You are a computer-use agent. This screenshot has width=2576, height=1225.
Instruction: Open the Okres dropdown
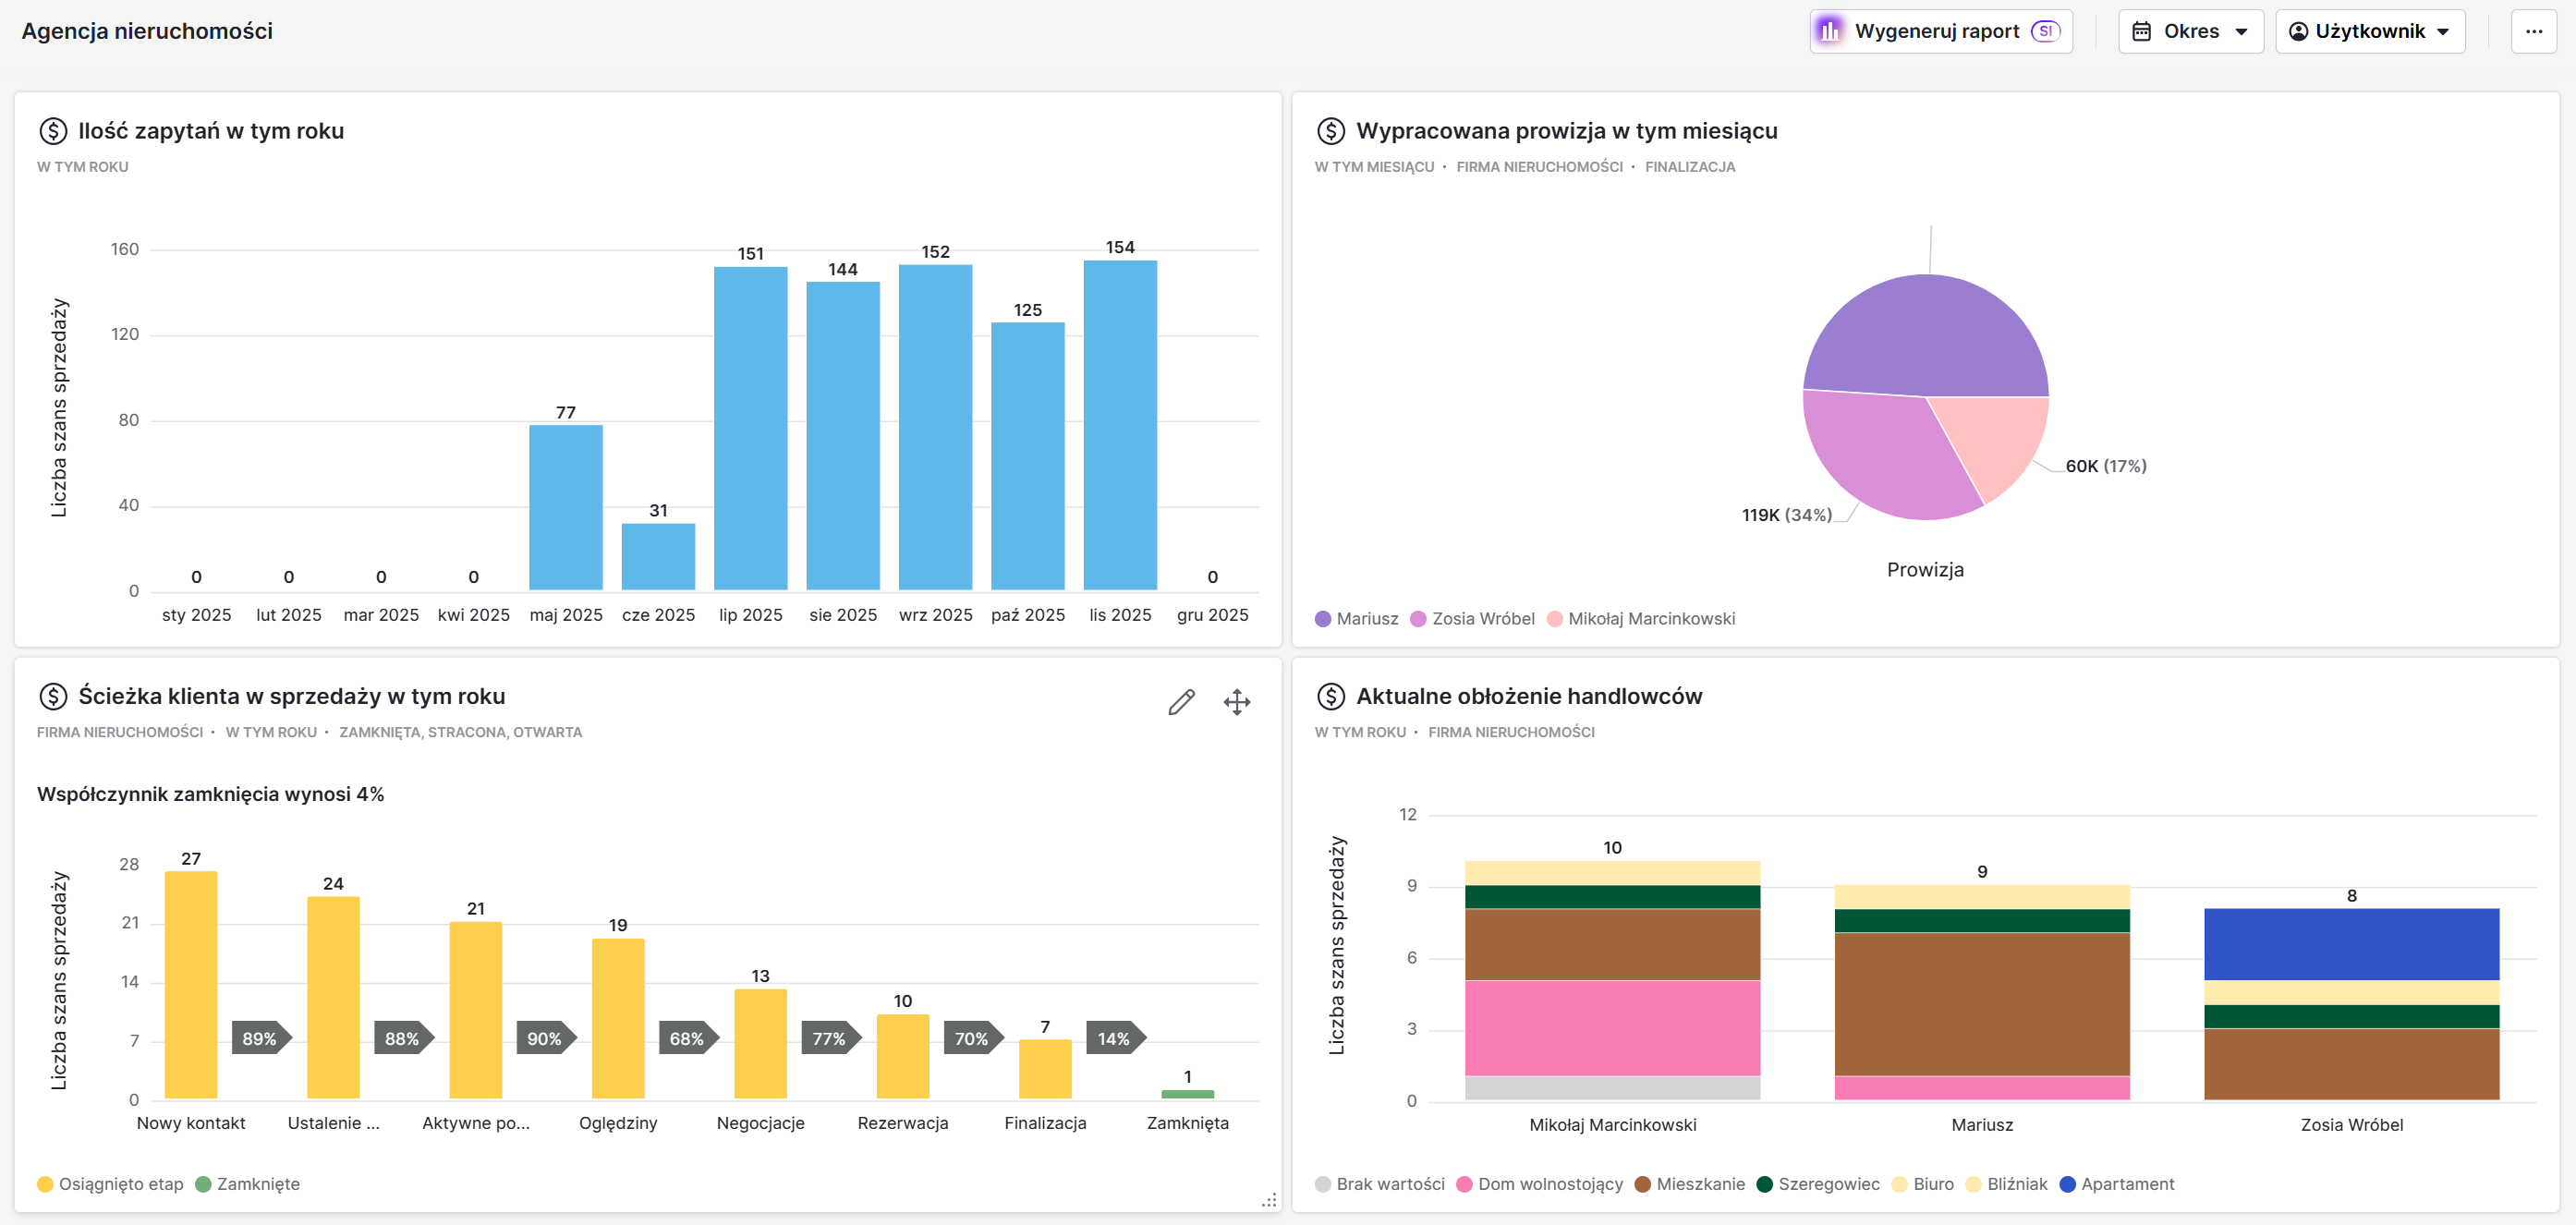2191,31
